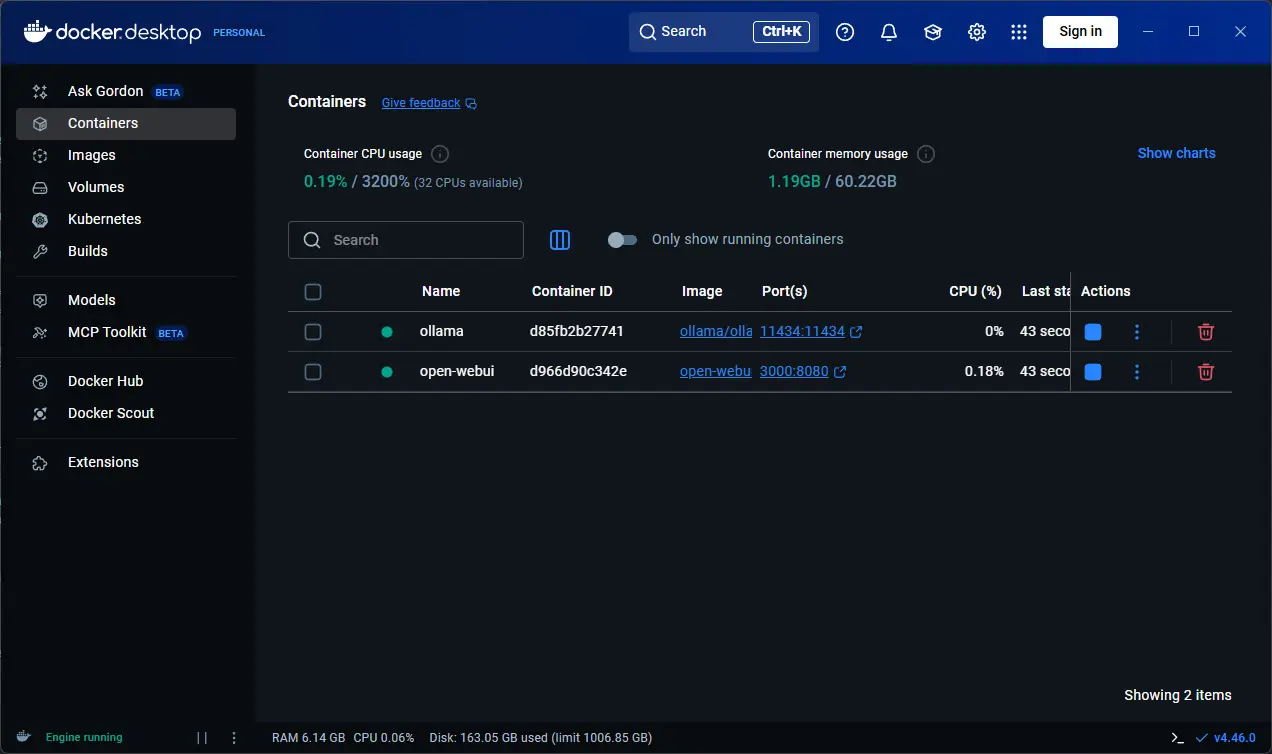Open the 3000:8080 port link

tap(794, 371)
